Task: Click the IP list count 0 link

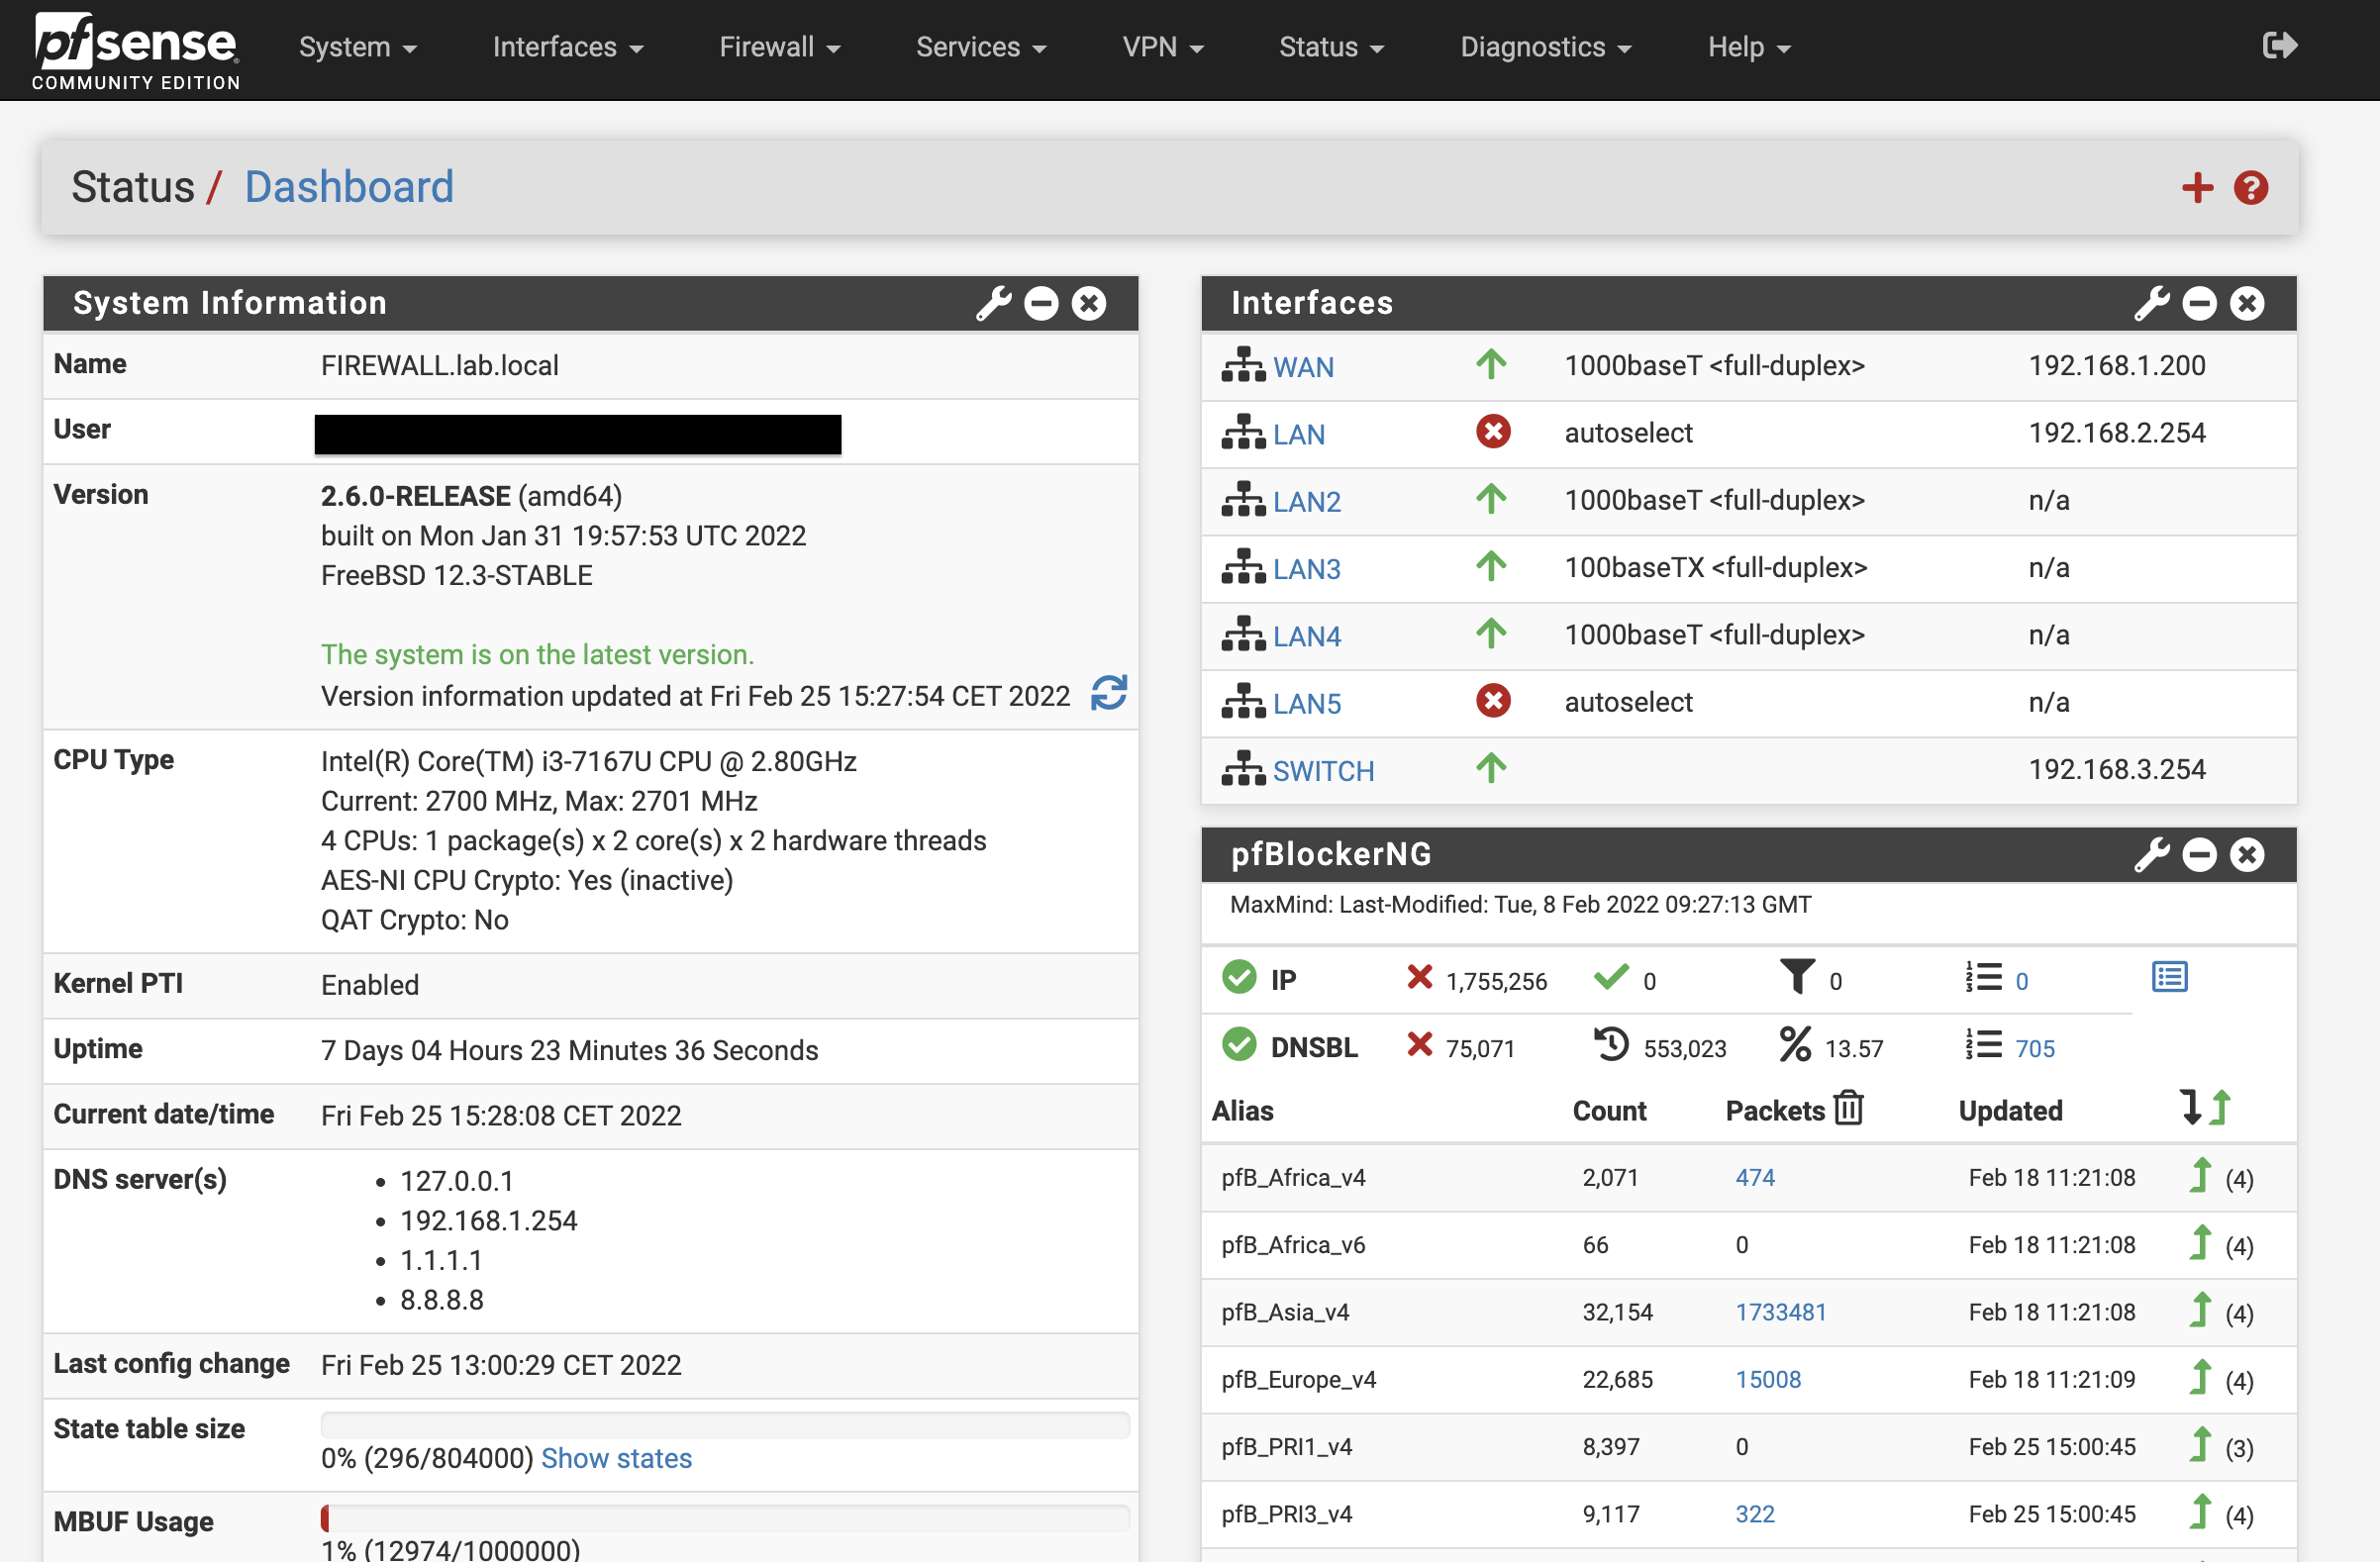Action: pos(2022,981)
